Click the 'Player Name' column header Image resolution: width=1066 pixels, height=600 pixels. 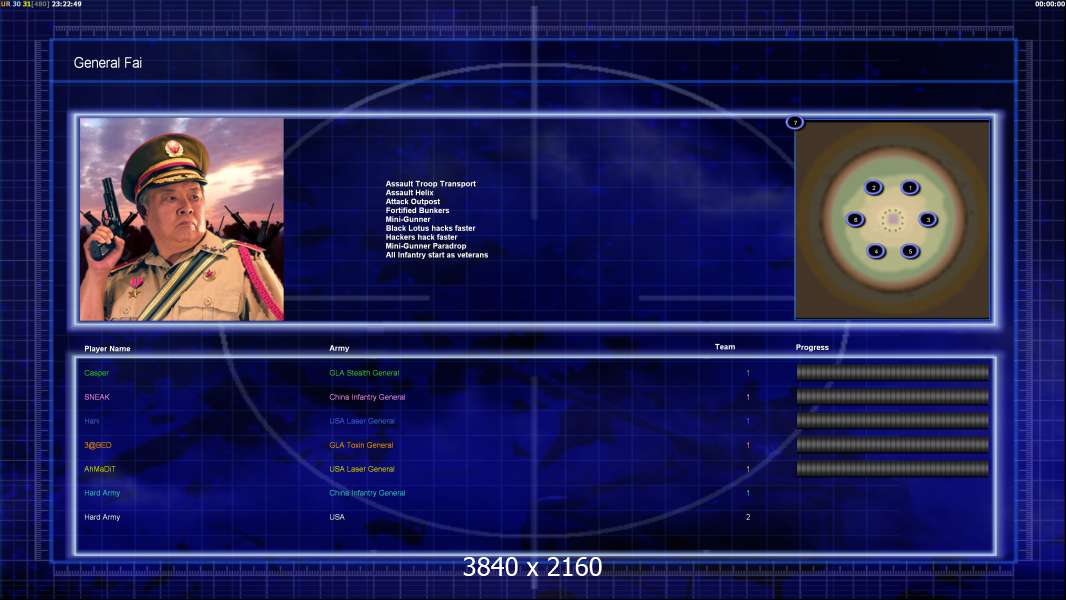[x=107, y=349]
